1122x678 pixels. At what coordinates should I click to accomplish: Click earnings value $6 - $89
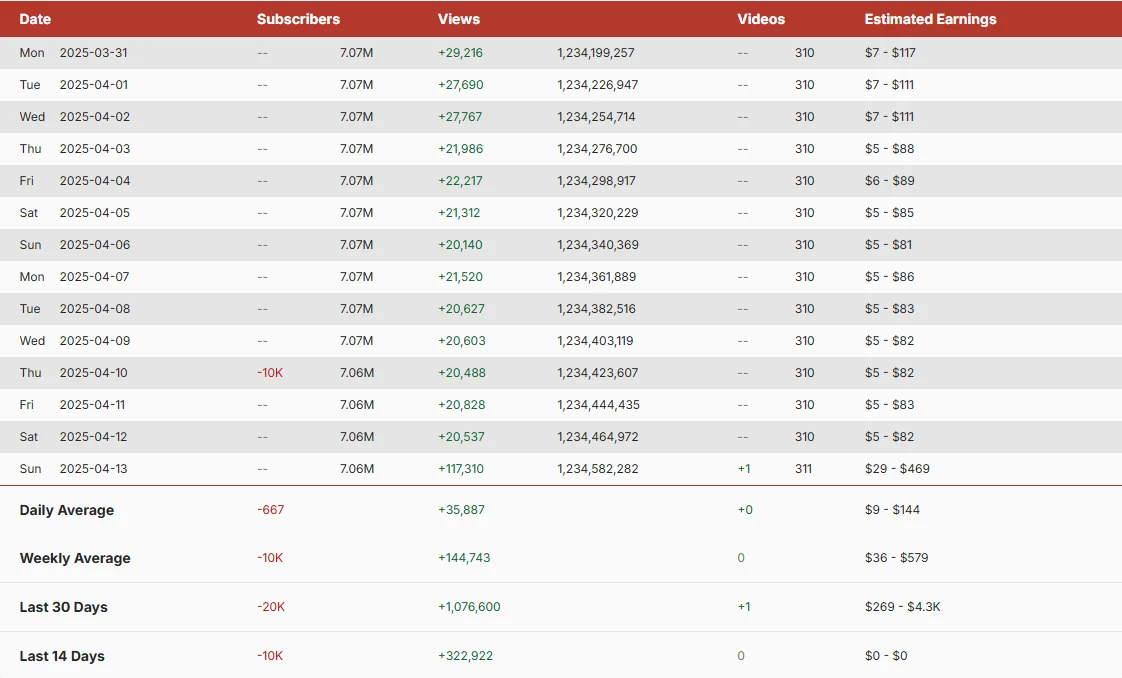click(889, 181)
